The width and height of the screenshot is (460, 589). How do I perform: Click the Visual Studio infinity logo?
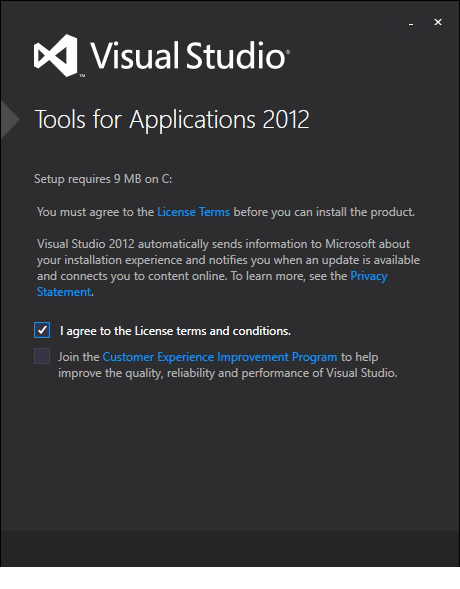point(56,56)
